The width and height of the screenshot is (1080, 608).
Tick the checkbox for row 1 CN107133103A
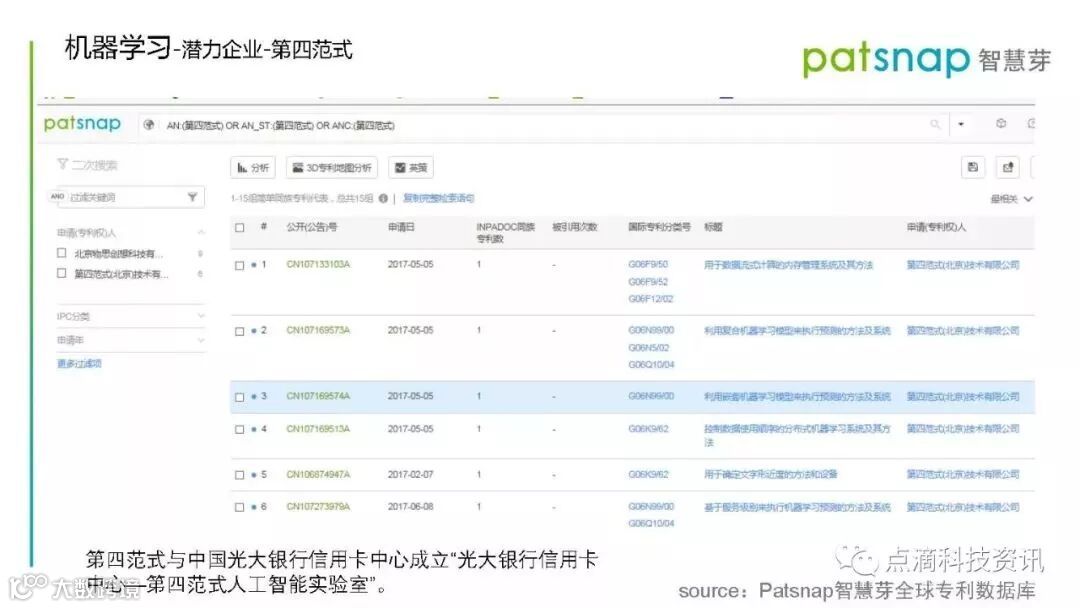click(x=240, y=265)
